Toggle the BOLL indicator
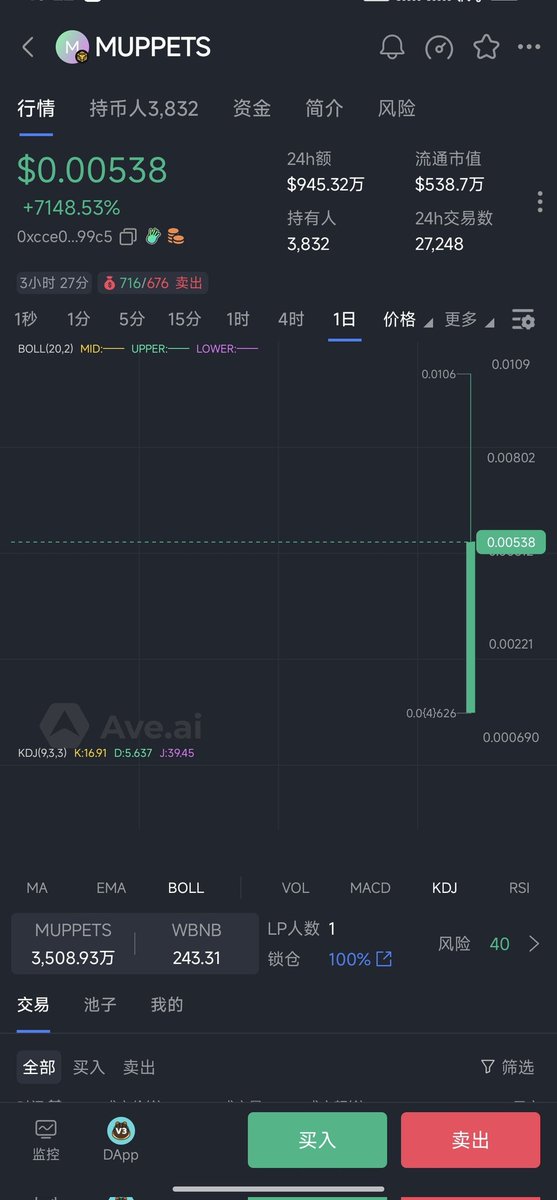Screen dimensions: 557x1200 (x=186, y=888)
